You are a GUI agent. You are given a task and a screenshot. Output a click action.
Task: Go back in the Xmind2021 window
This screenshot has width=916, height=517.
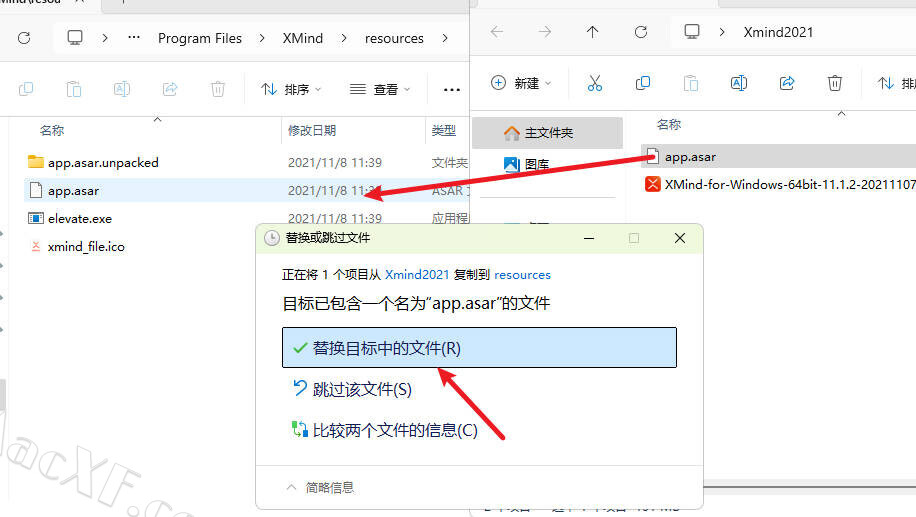pos(497,32)
